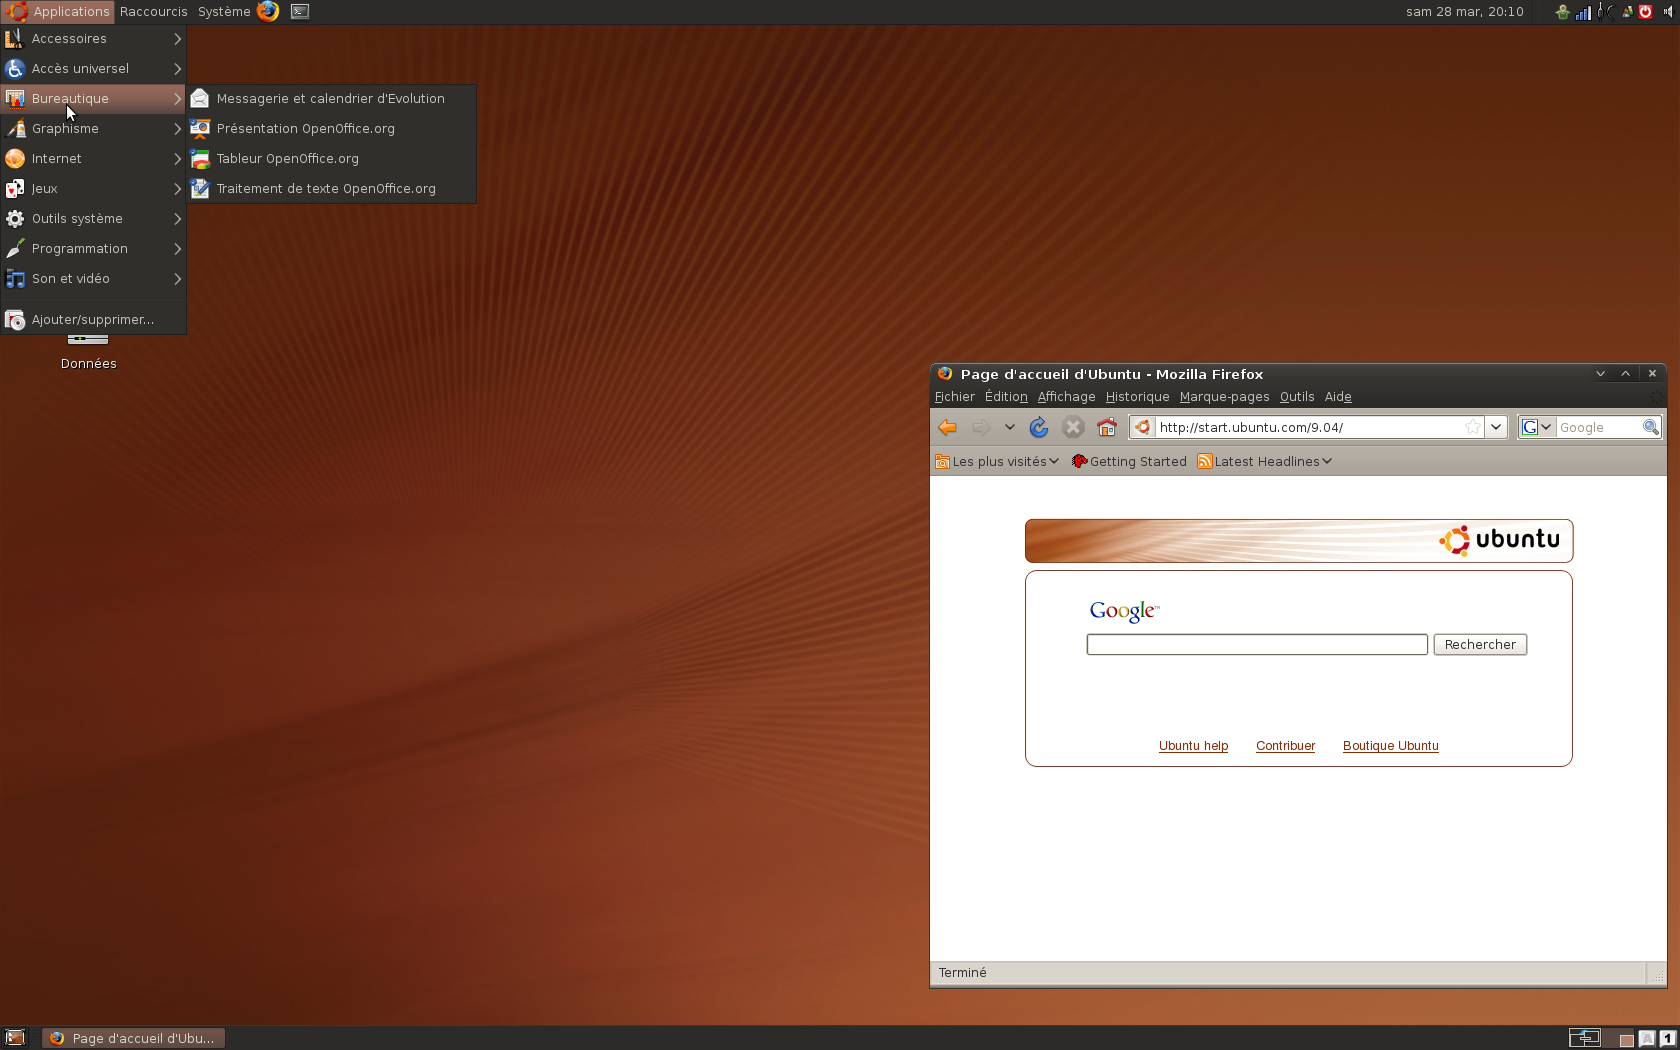Click the Firefox Google search box

click(1599, 427)
